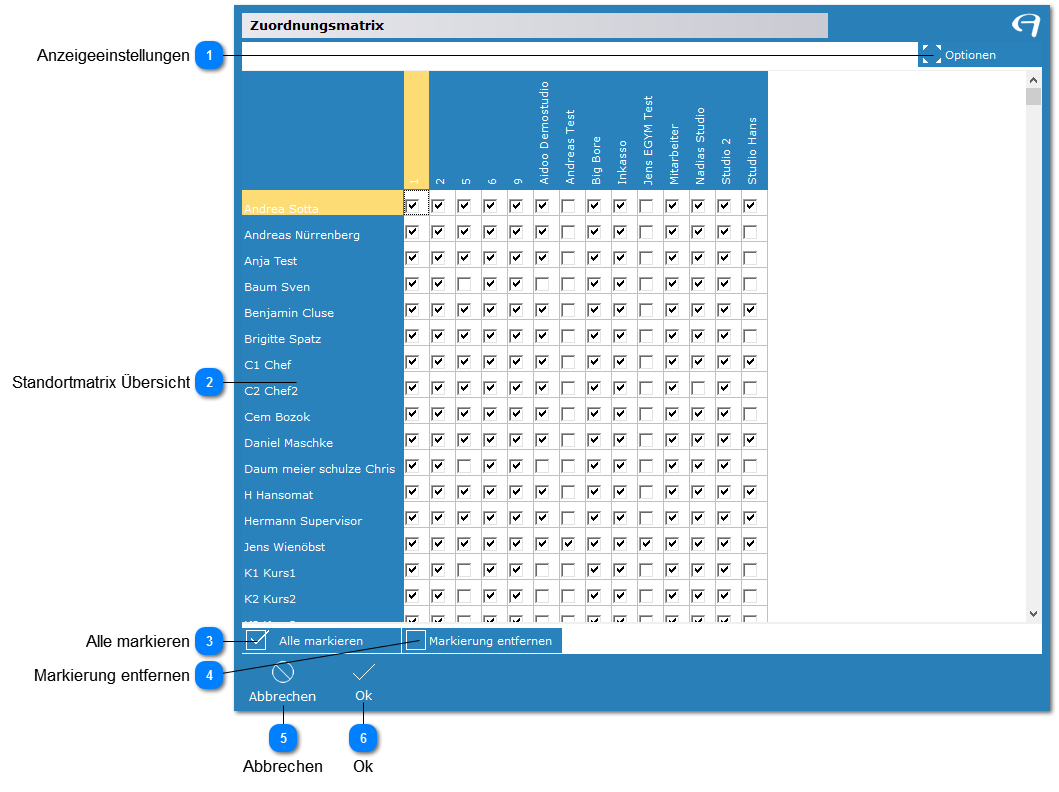Click the scrollbar up arrow
1059x792 pixels.
coord(1033,80)
